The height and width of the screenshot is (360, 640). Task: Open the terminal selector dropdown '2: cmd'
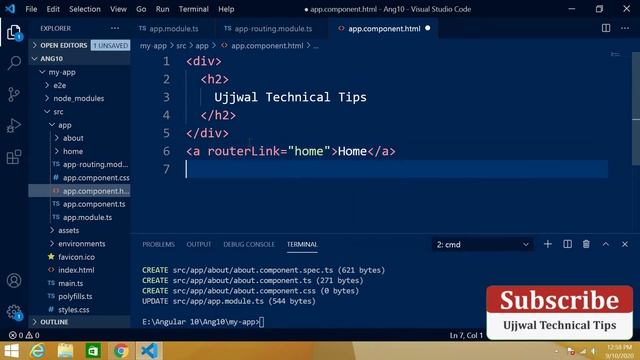pyautogui.click(x=482, y=244)
